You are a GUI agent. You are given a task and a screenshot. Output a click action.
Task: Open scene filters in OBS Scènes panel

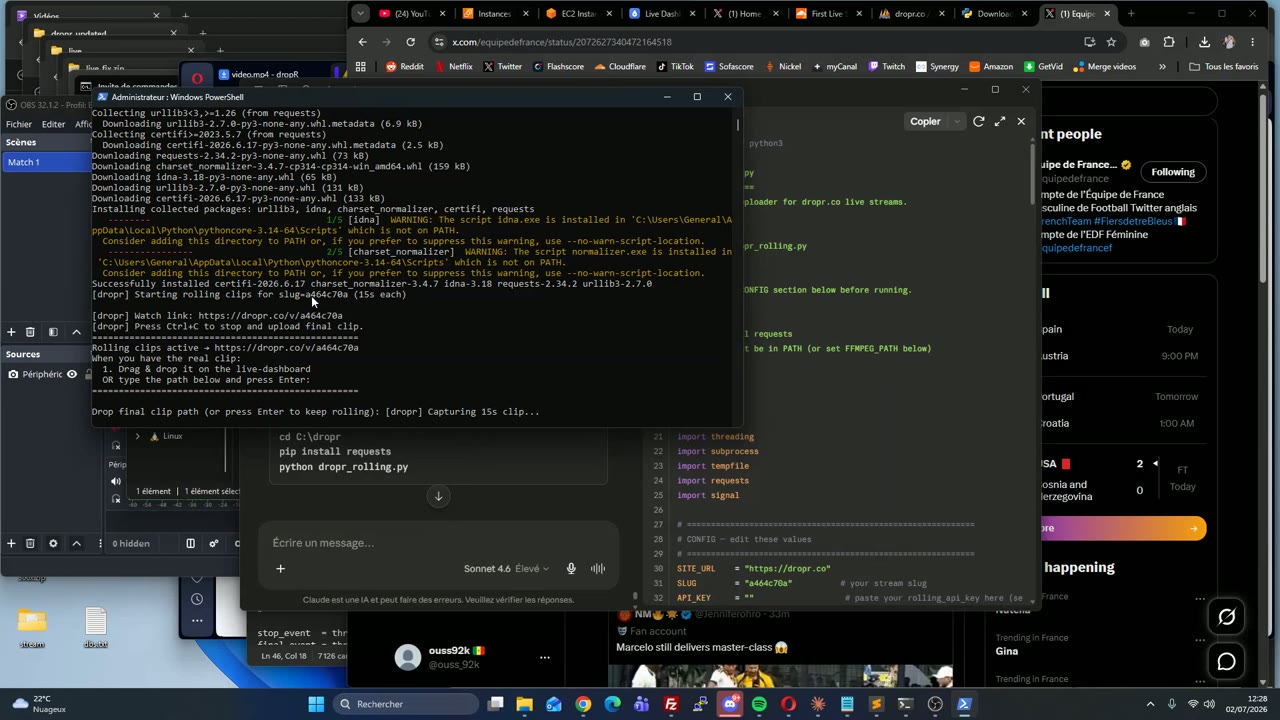(x=53, y=332)
